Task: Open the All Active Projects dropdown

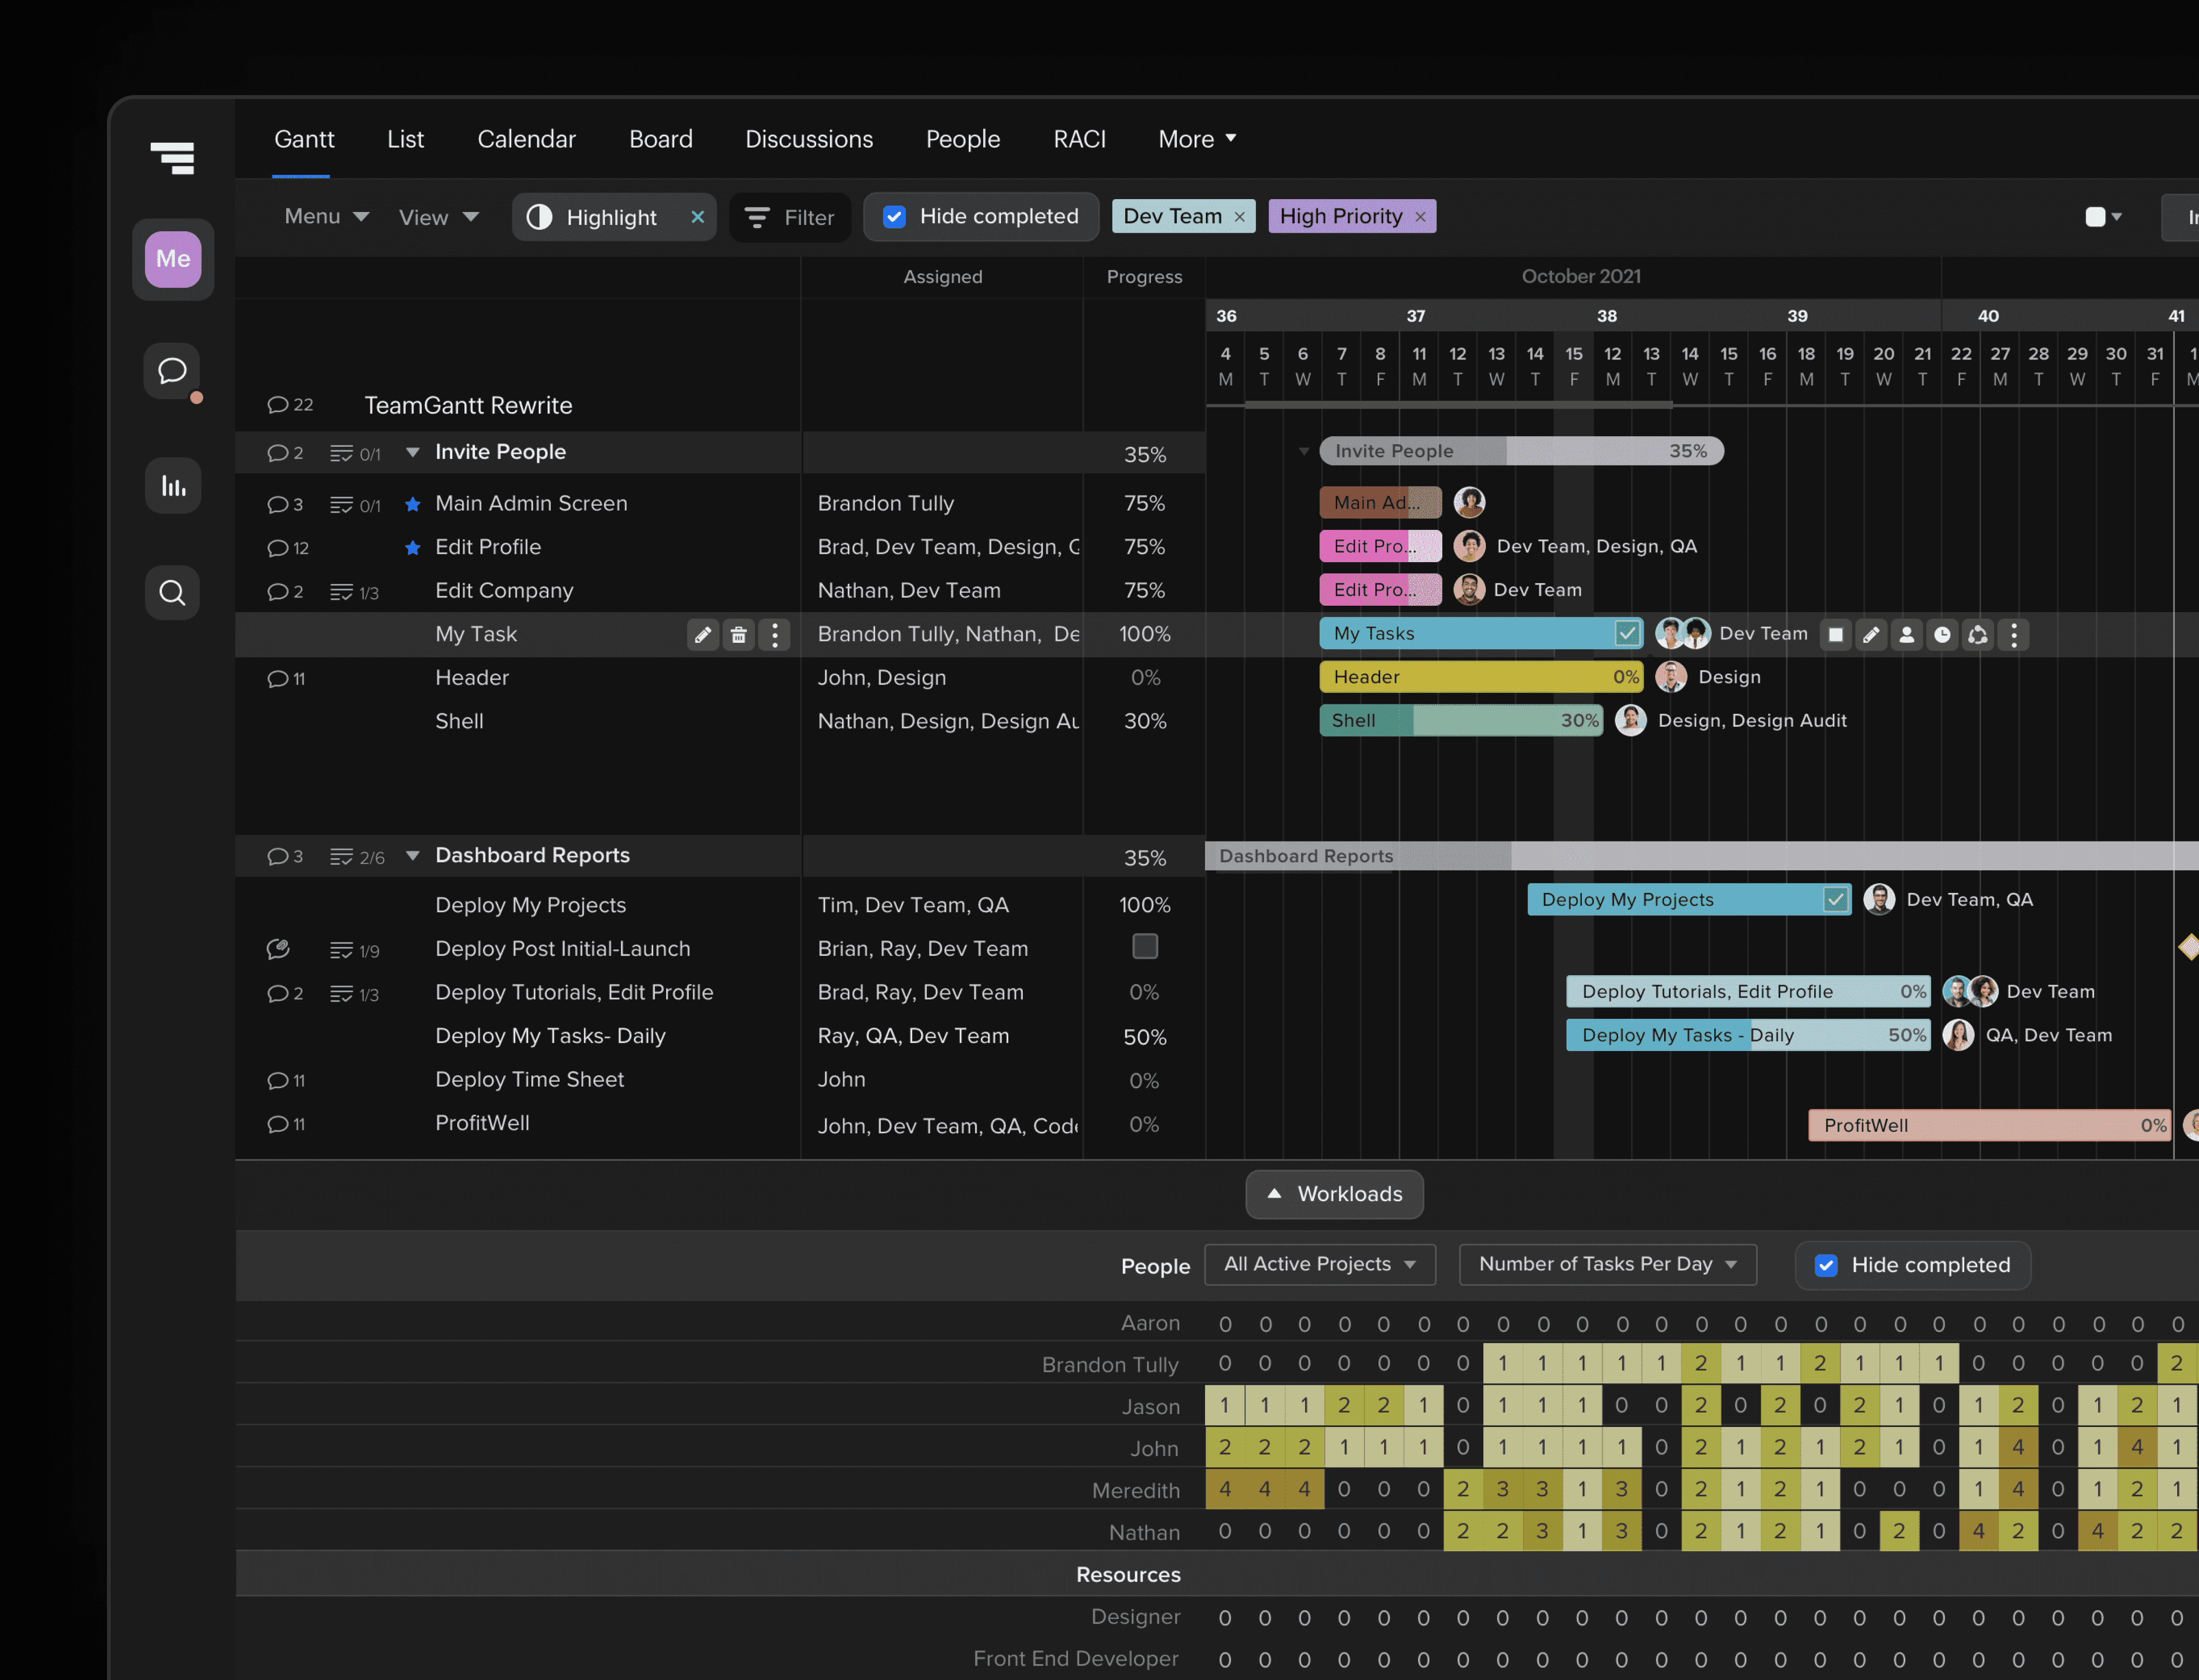Action: pos(1319,1264)
